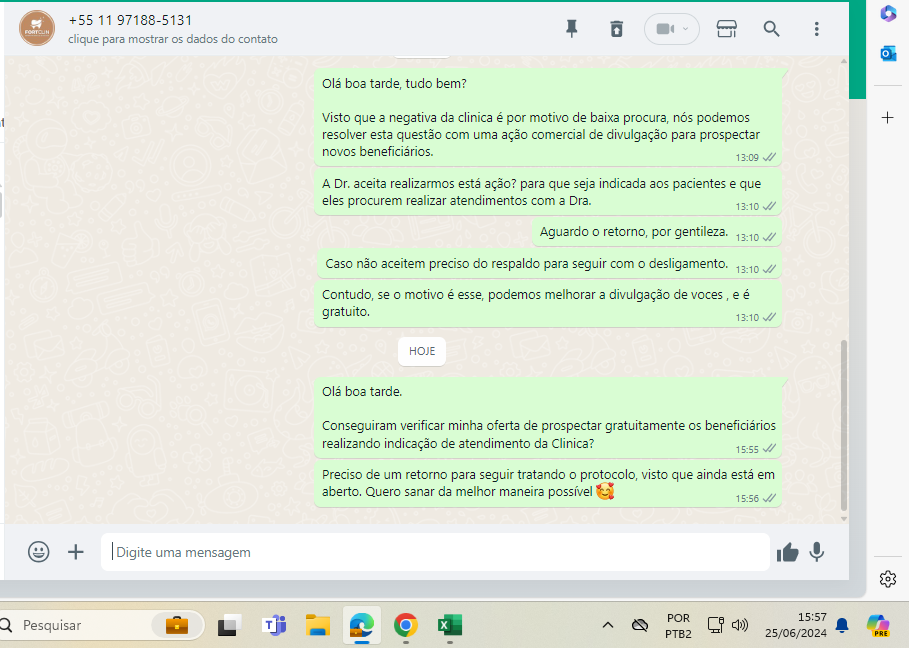The image size is (909, 648).
Task: Start recording a voice message
Action: (x=817, y=552)
